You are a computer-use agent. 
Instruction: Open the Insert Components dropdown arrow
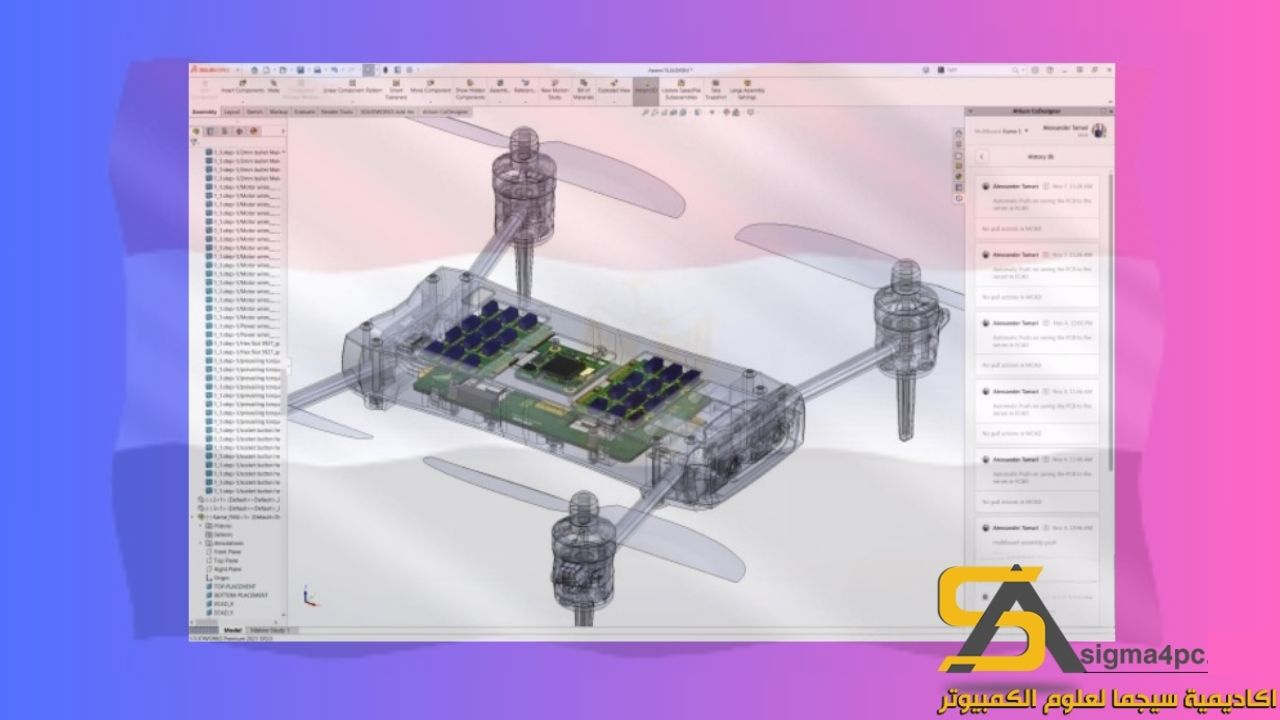click(242, 101)
